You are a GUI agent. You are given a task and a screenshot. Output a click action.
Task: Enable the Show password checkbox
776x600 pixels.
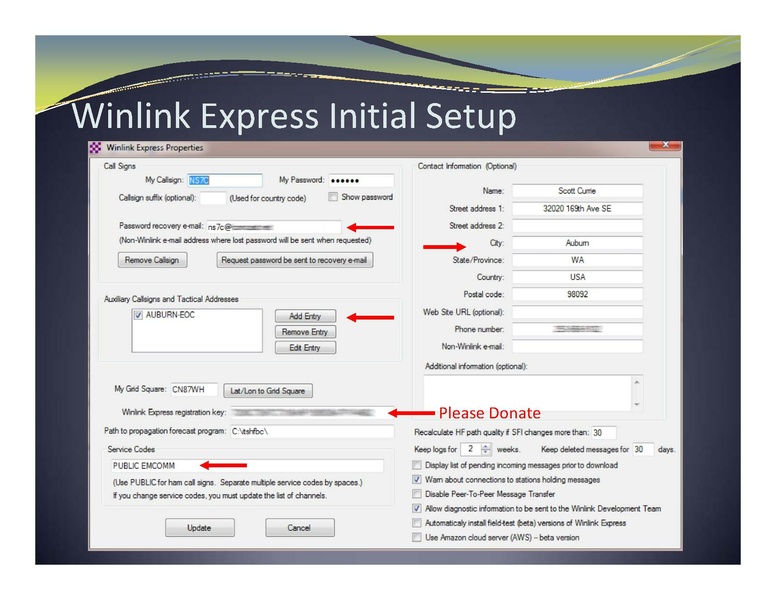click(333, 197)
